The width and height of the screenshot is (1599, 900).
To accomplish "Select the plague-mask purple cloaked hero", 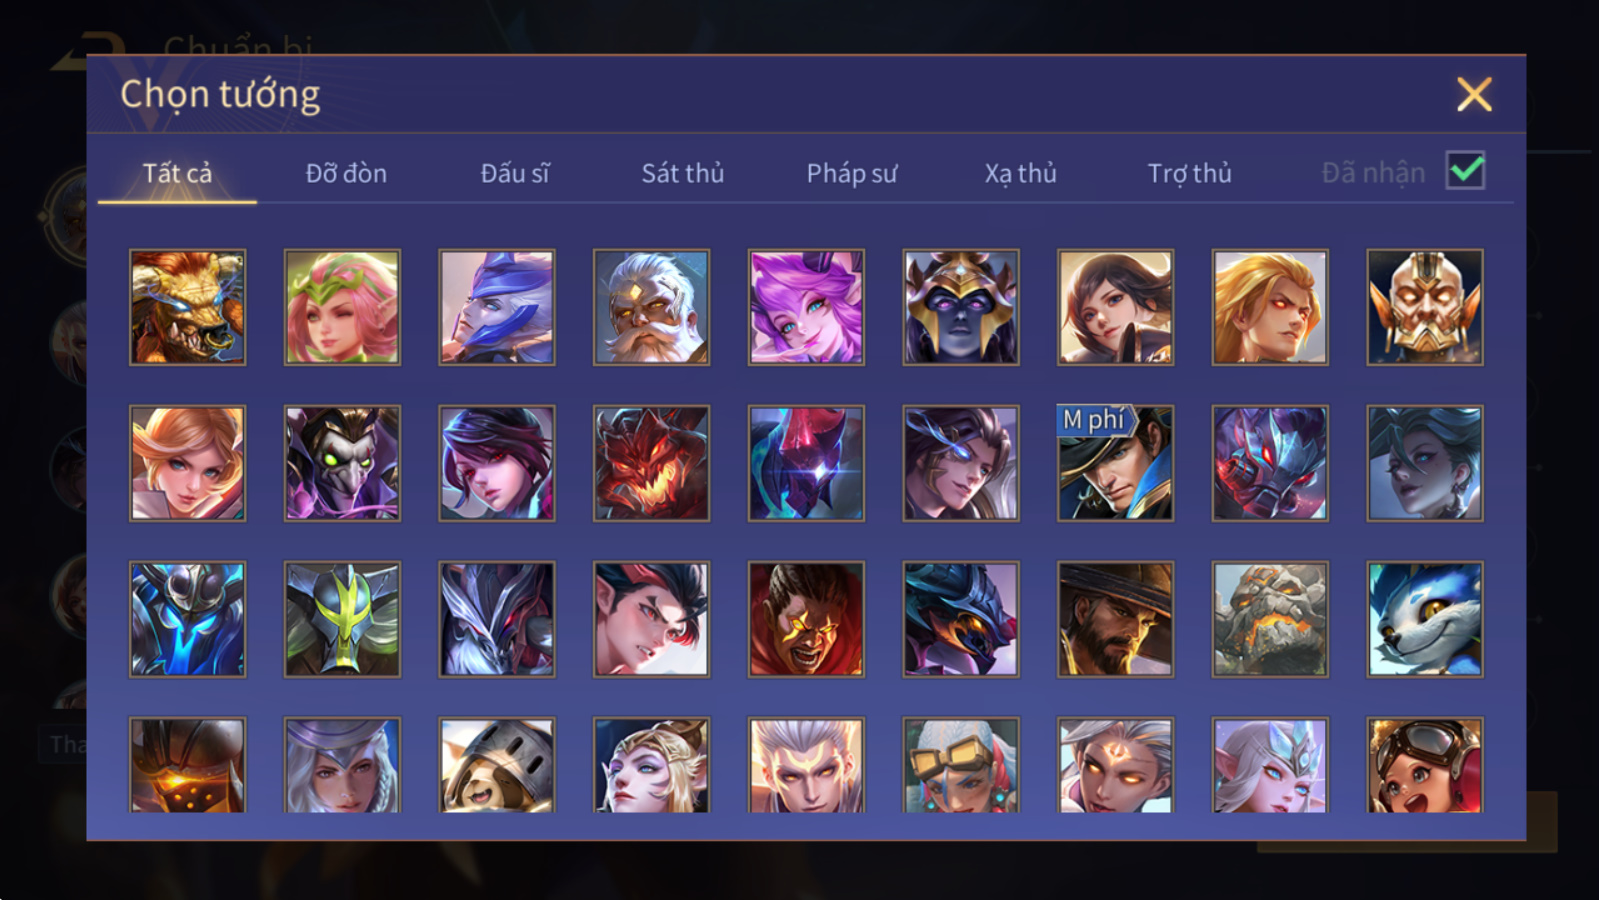I will pyautogui.click(x=342, y=463).
